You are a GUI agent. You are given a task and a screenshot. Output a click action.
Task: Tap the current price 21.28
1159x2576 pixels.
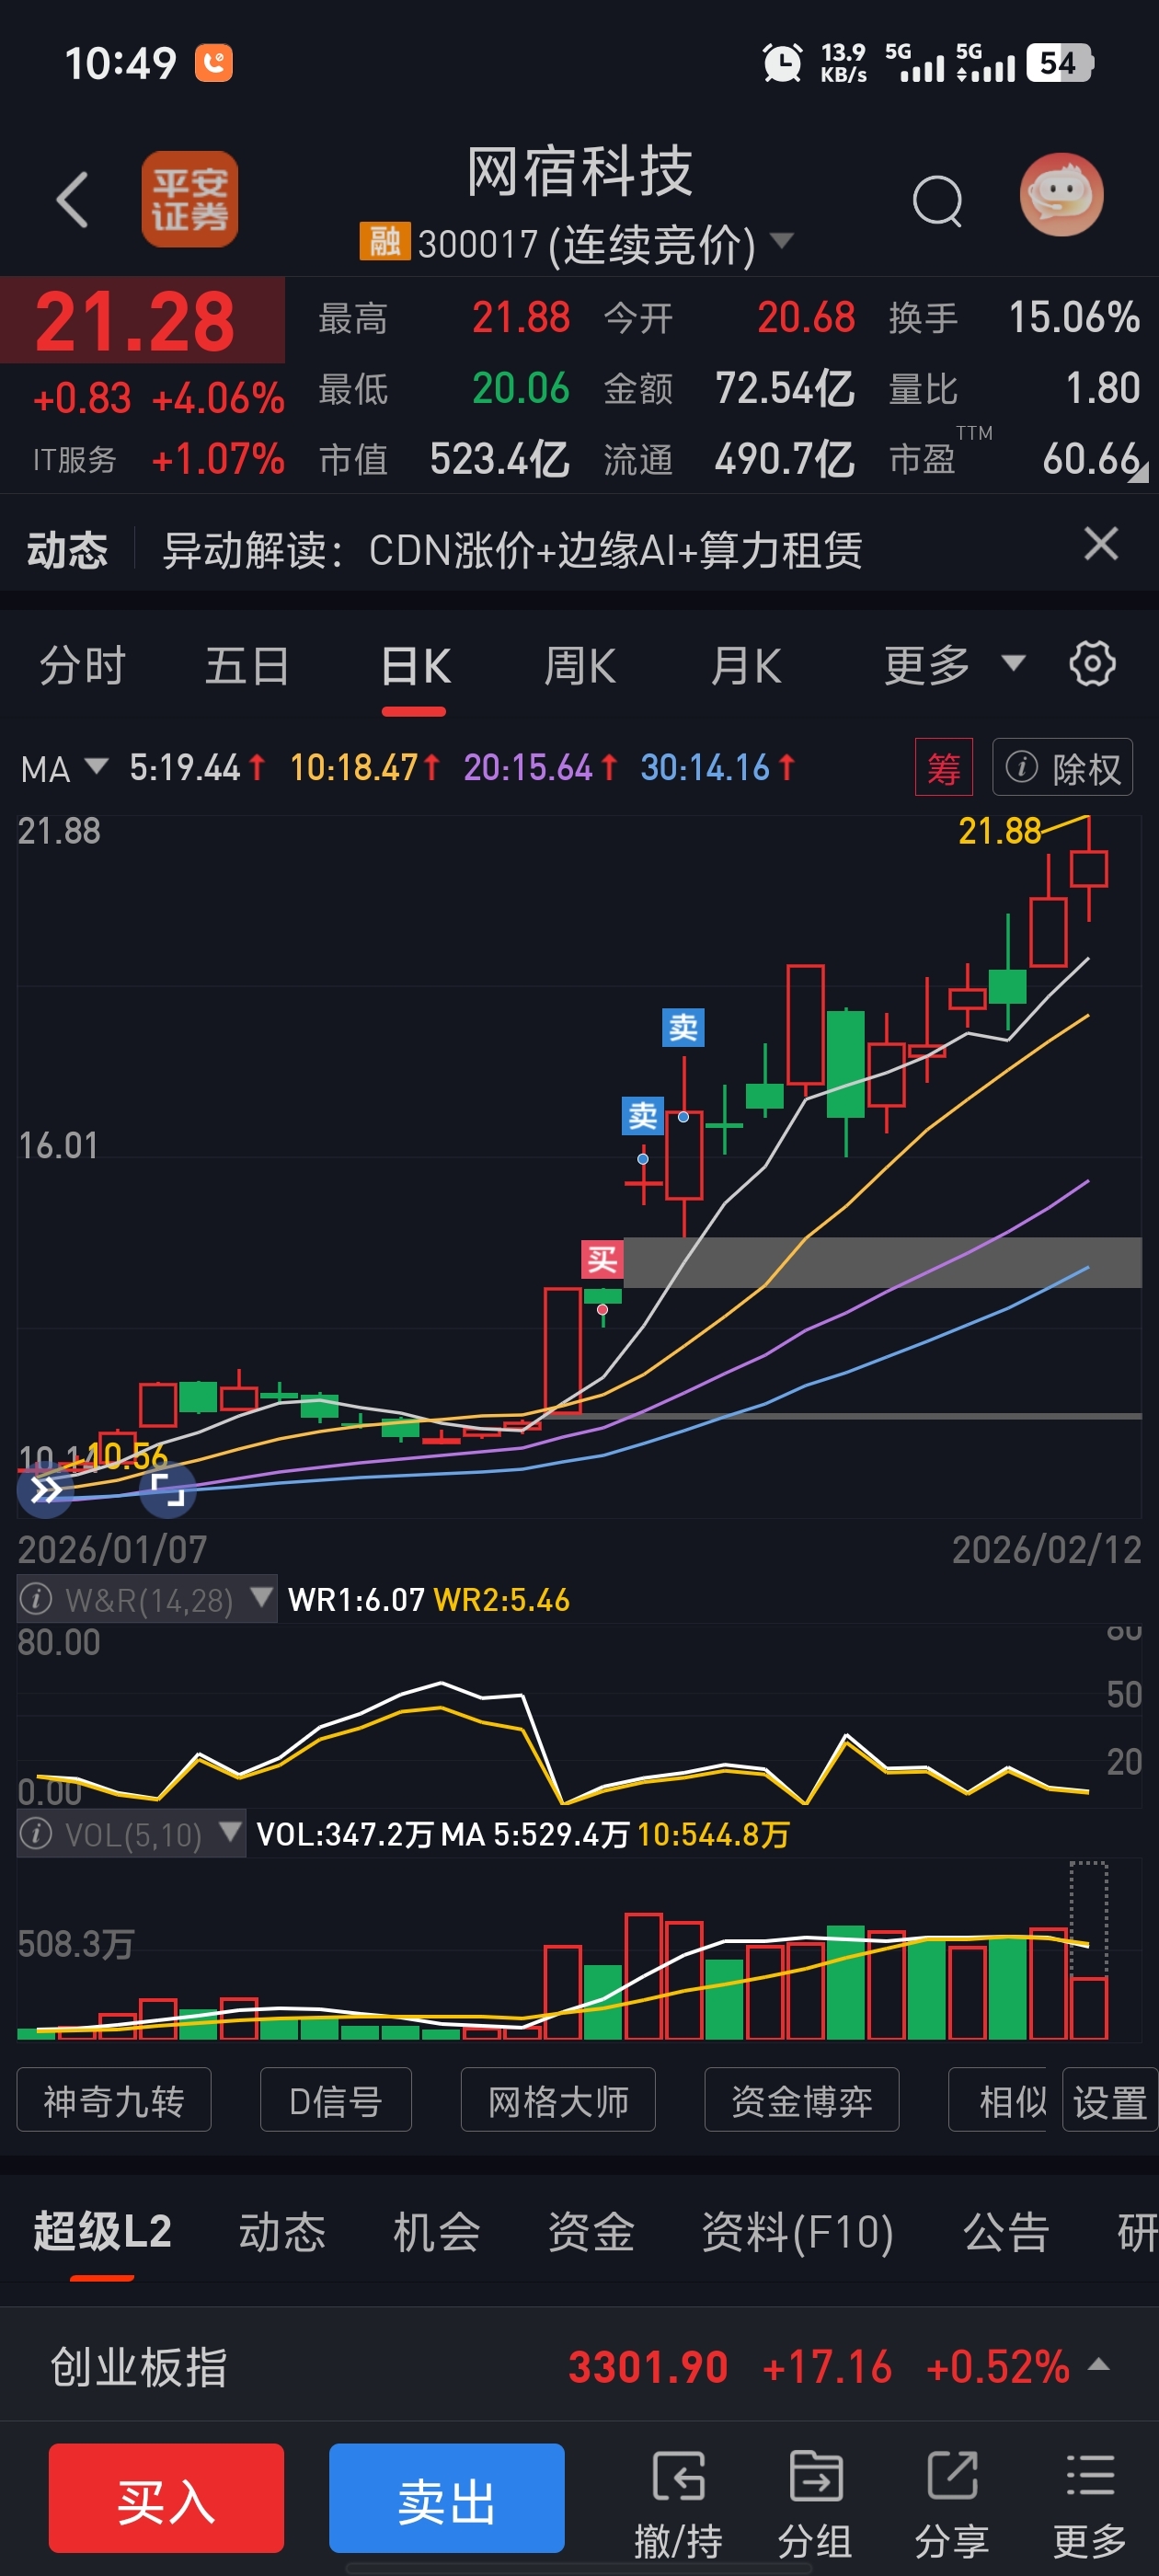tap(135, 321)
